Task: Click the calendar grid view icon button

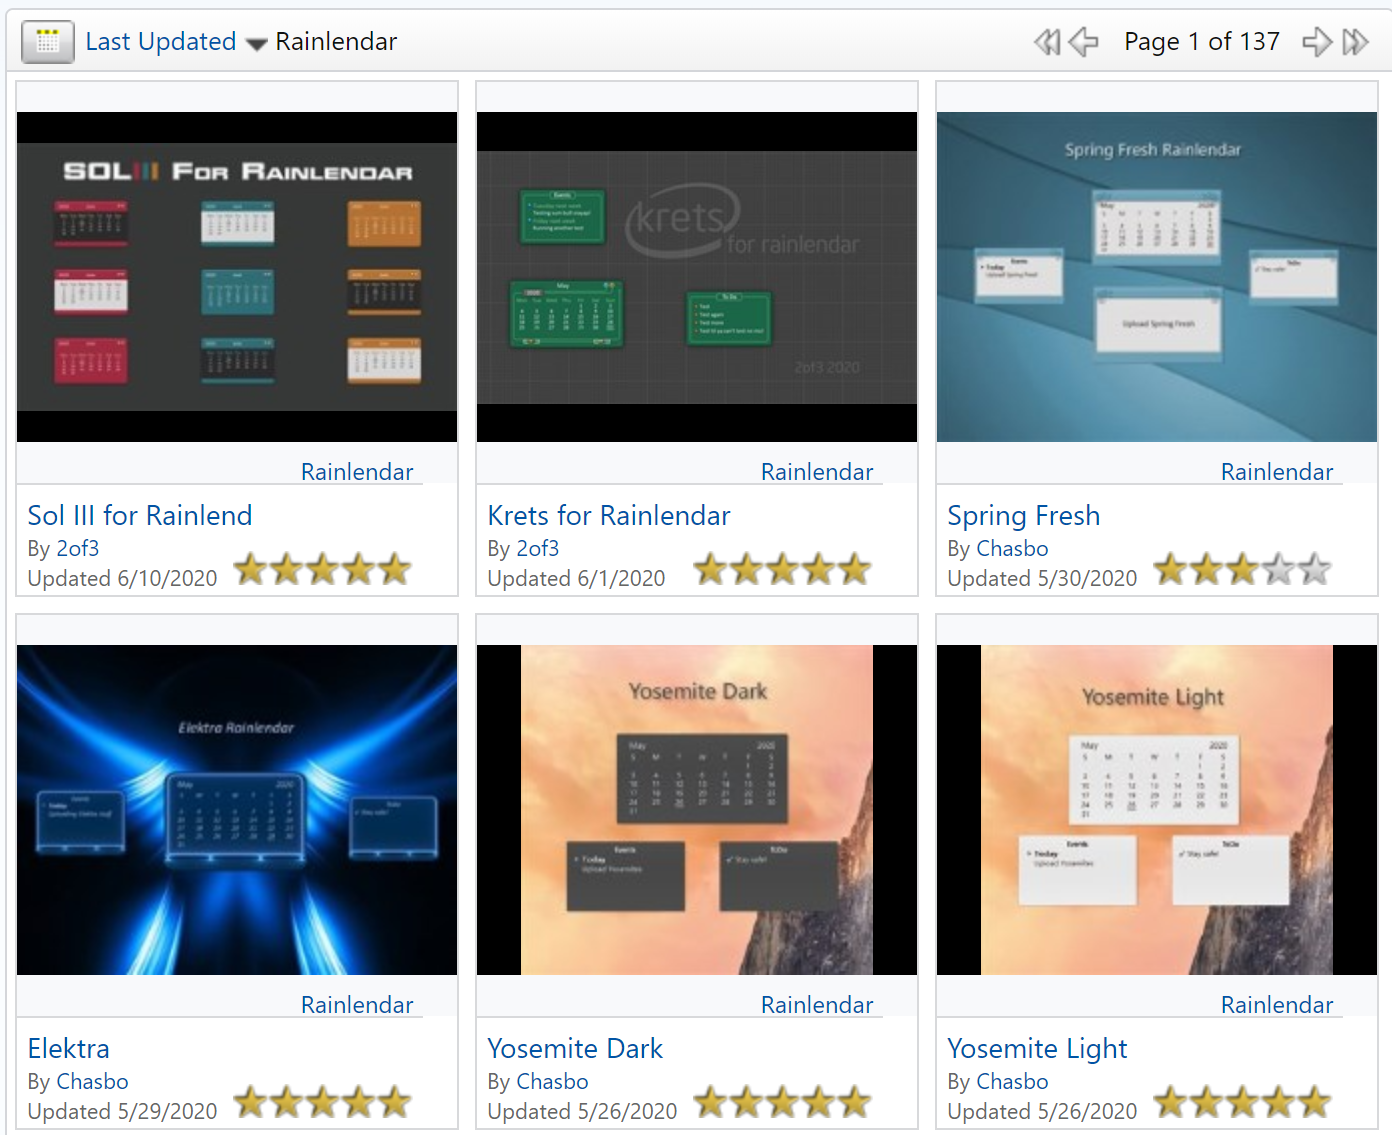Action: point(48,42)
